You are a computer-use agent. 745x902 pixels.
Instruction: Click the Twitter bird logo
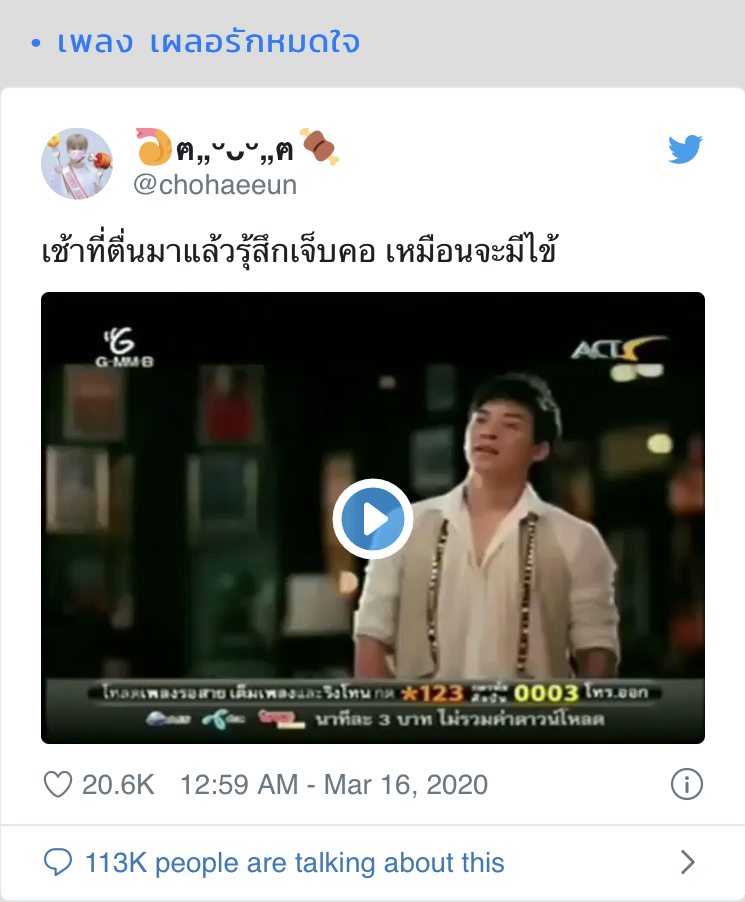[685, 149]
